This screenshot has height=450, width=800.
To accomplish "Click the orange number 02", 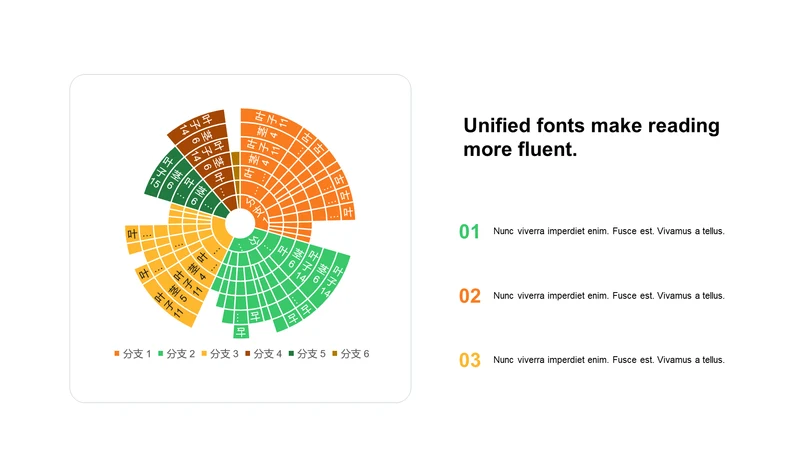I will click(x=469, y=296).
